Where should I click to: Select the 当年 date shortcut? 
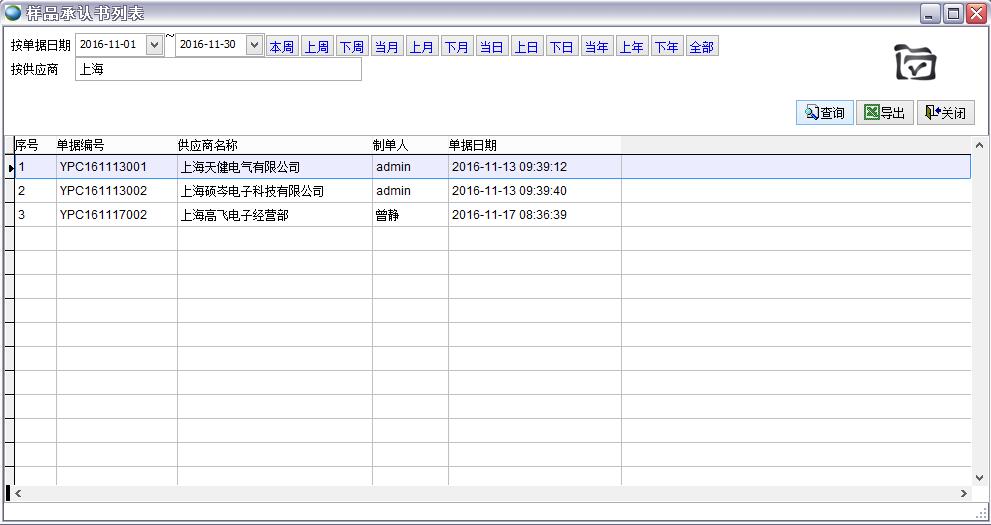click(x=597, y=47)
